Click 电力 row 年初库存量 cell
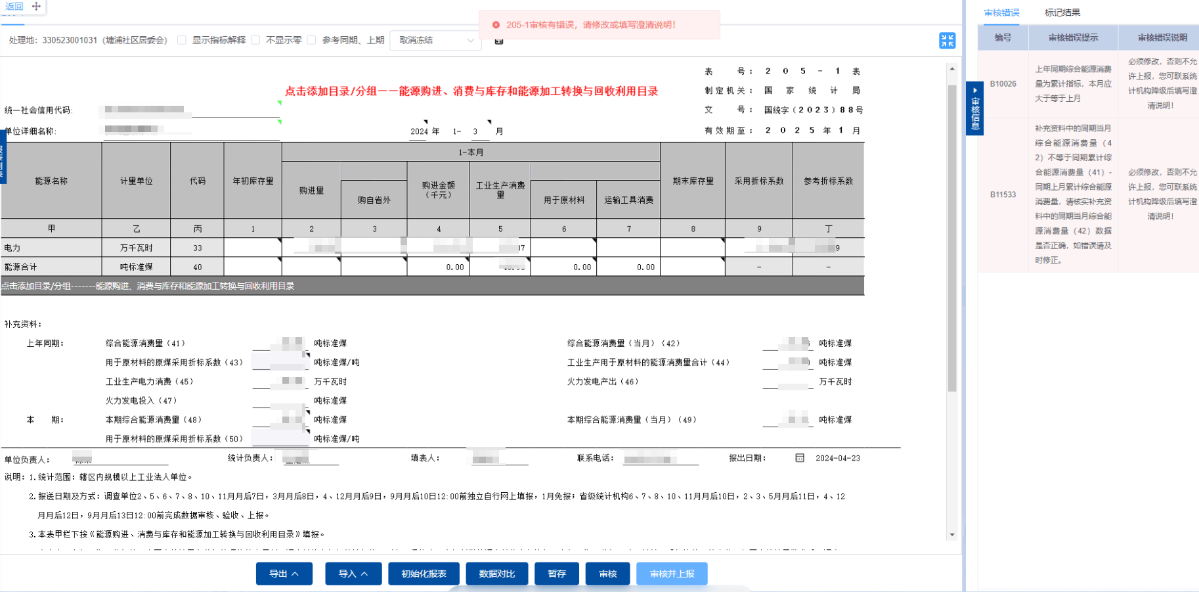1199x592 pixels. click(252, 247)
